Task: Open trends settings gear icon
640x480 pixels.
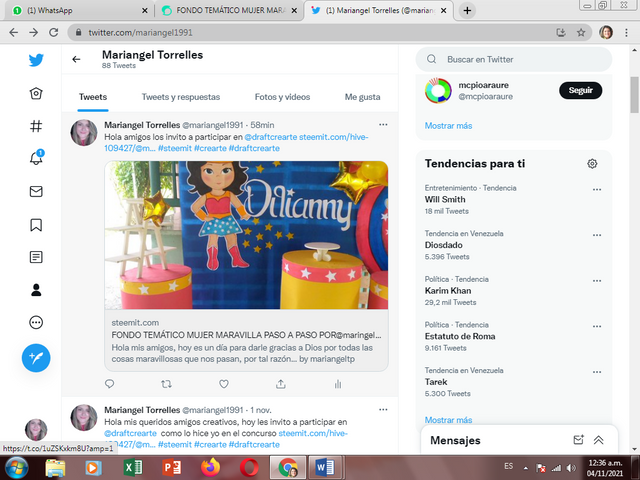Action: [592, 164]
